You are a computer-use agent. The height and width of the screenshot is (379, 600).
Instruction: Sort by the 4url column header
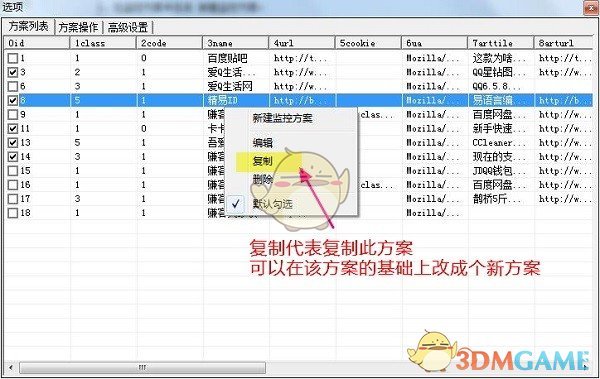pos(302,43)
